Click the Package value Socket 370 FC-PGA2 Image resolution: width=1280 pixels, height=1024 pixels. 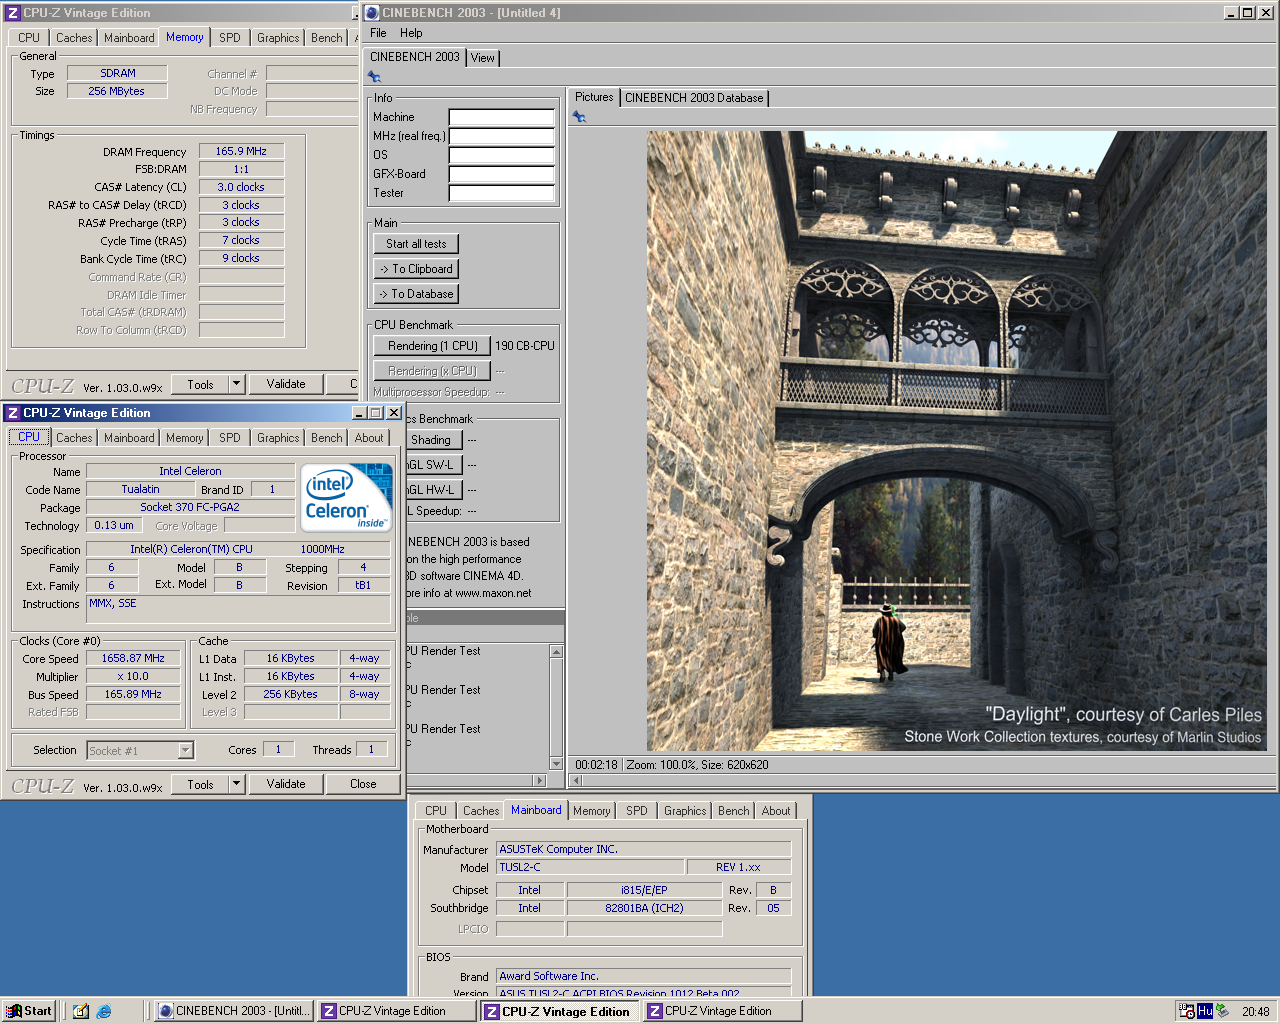point(190,507)
